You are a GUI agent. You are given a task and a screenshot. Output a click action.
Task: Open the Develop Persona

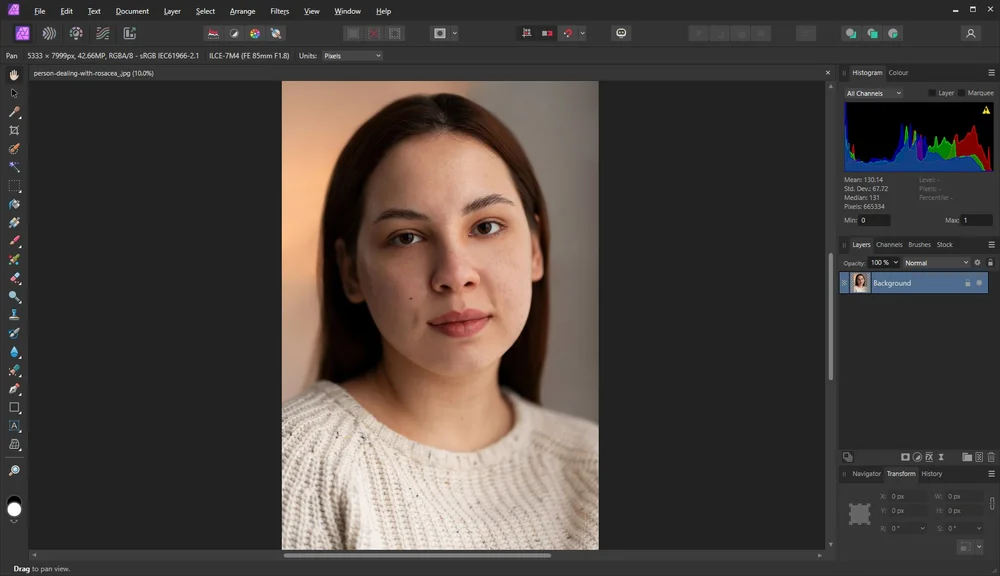tap(76, 33)
